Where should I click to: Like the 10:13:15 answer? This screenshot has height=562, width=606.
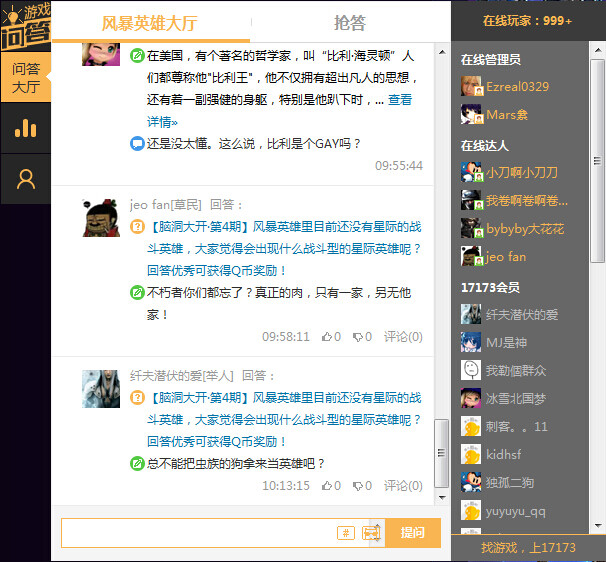coord(331,485)
